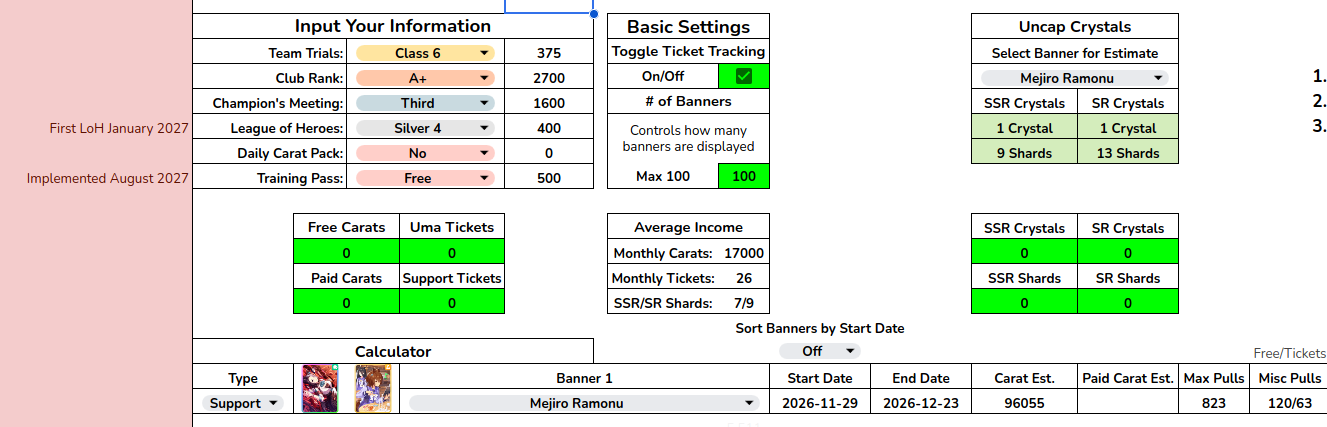Select the SR Shards green value cell
The width and height of the screenshot is (1327, 427).
1128,302
